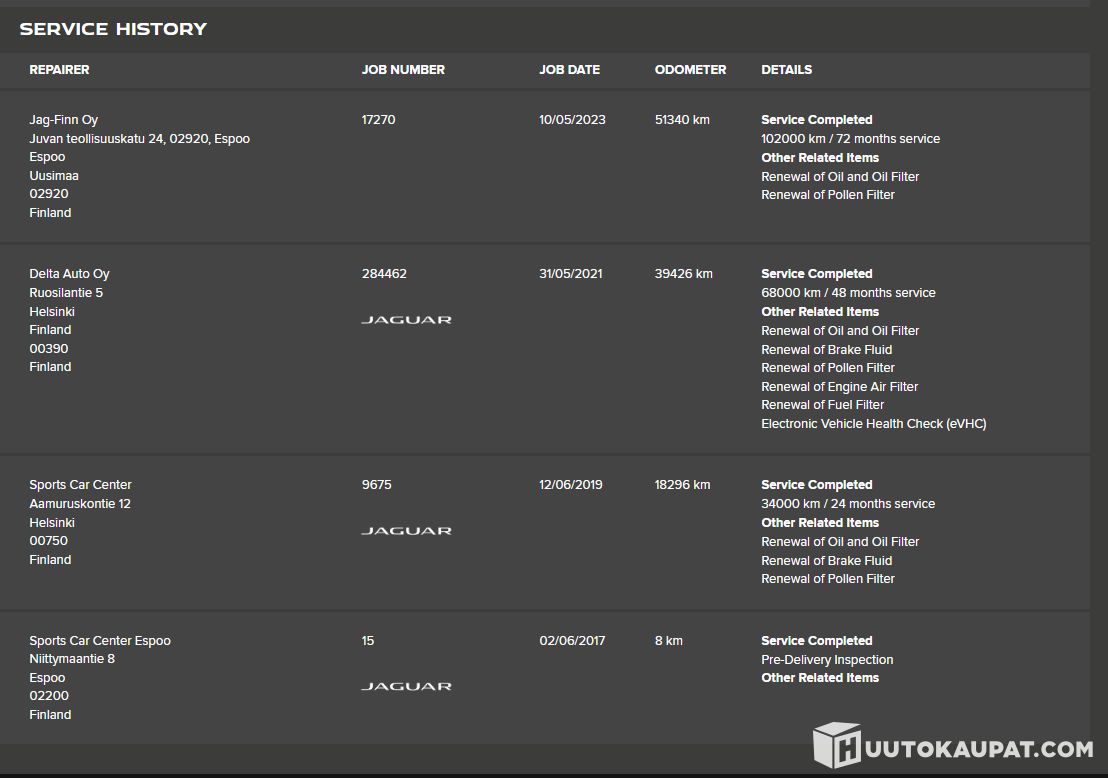Select the Odometer column header
This screenshot has width=1108, height=778.
(690, 70)
